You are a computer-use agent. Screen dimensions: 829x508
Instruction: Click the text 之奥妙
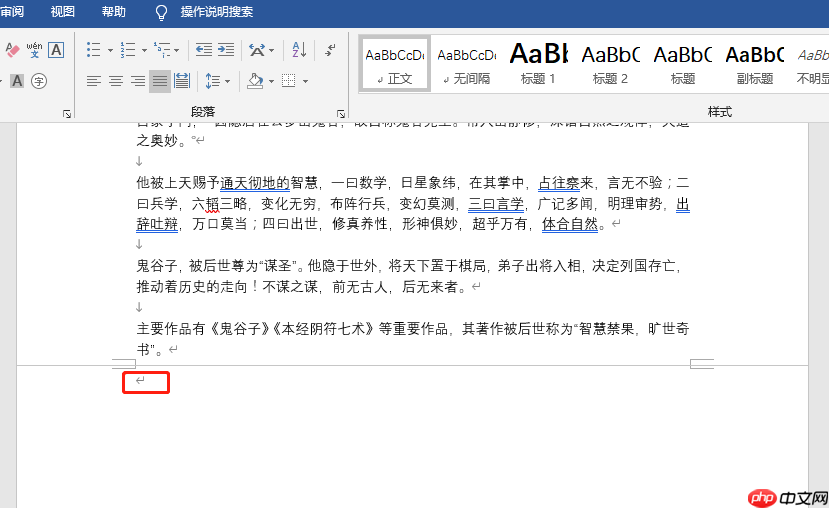[x=157, y=141]
